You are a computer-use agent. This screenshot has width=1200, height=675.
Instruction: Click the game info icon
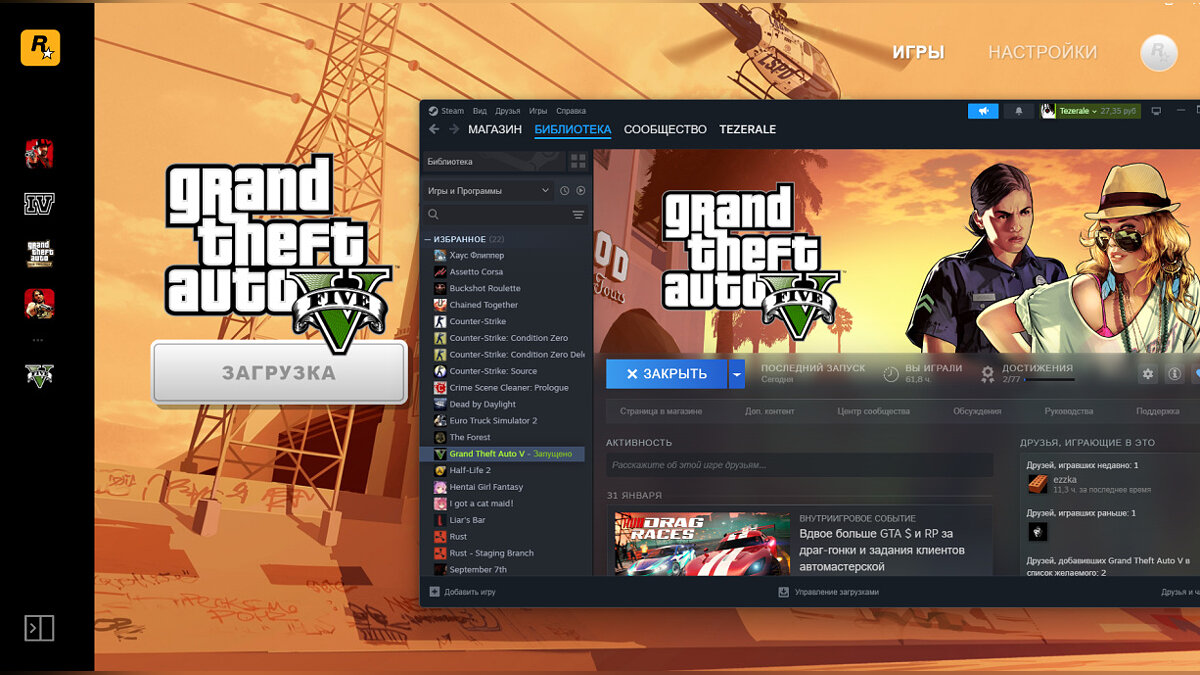(1175, 374)
